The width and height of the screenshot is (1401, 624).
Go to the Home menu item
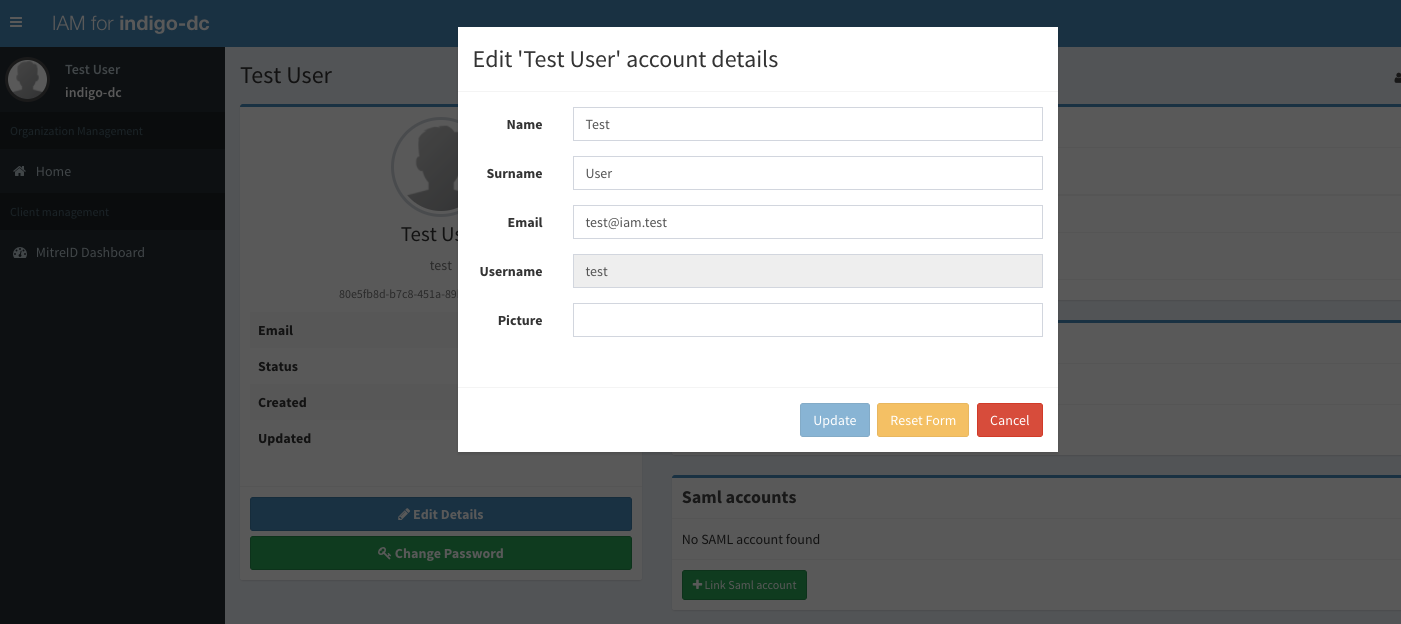[53, 172]
